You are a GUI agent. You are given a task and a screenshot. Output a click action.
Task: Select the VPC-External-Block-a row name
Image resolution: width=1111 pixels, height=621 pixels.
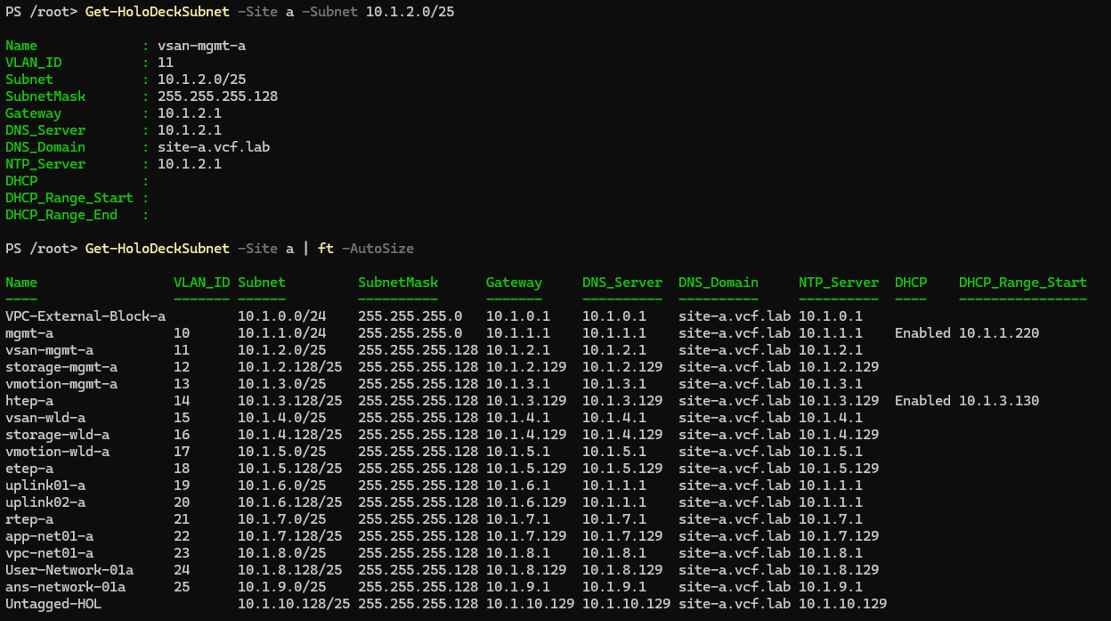pos(85,316)
